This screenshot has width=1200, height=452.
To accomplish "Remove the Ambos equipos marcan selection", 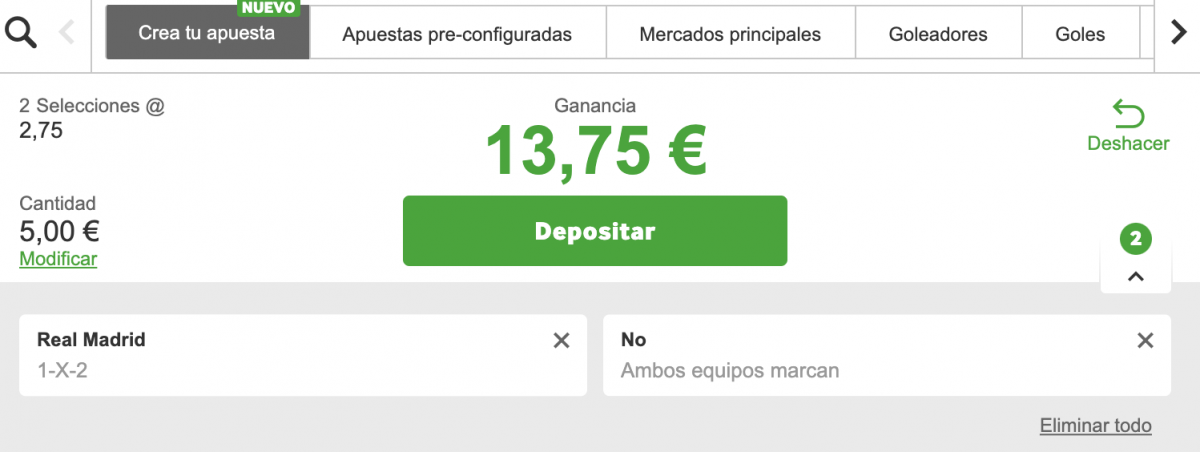I will pyautogui.click(x=1146, y=341).
